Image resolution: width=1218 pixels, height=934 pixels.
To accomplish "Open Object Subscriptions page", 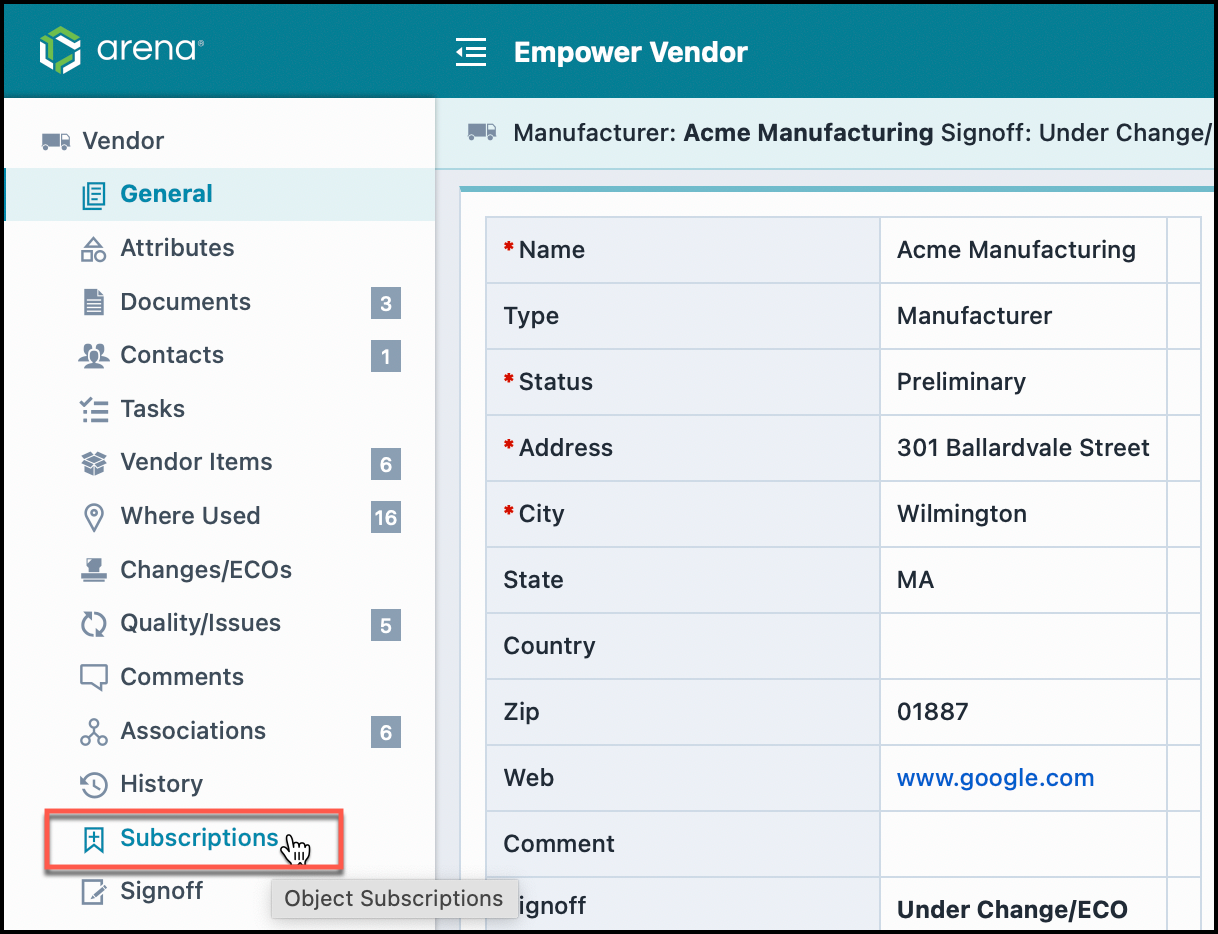I will click(x=199, y=838).
